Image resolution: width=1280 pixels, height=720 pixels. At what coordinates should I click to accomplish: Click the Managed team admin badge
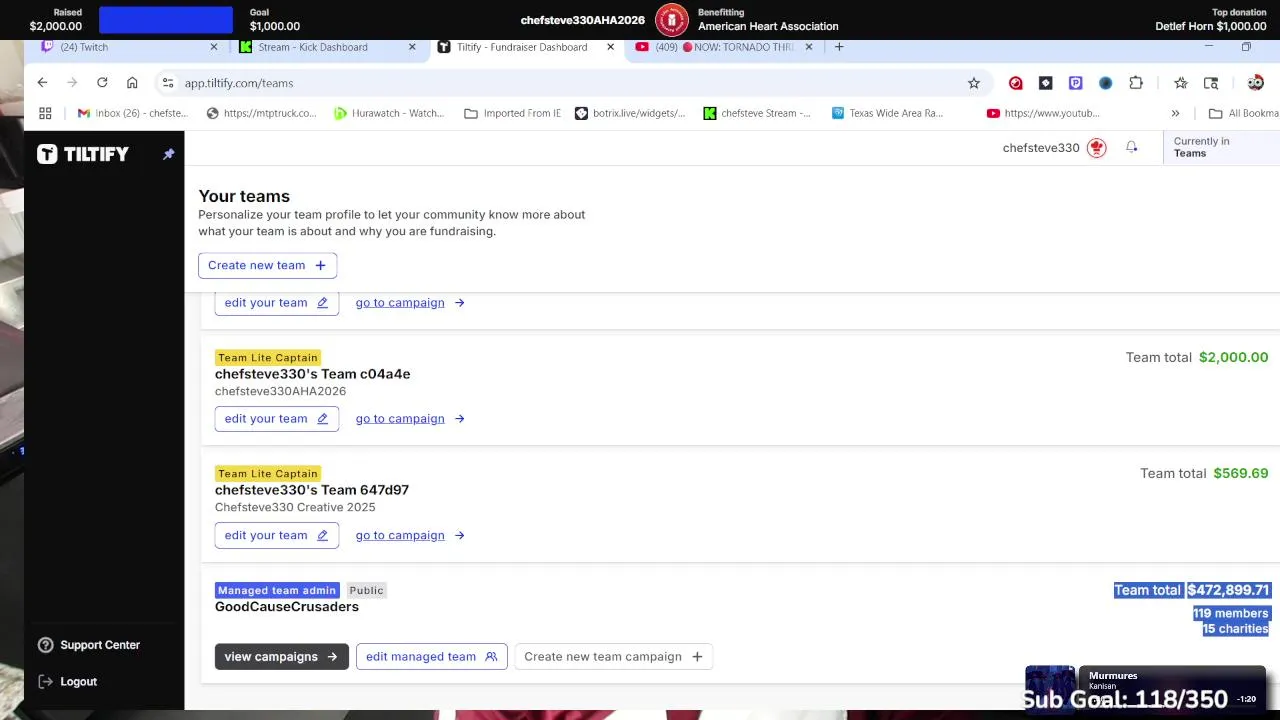coord(277,590)
